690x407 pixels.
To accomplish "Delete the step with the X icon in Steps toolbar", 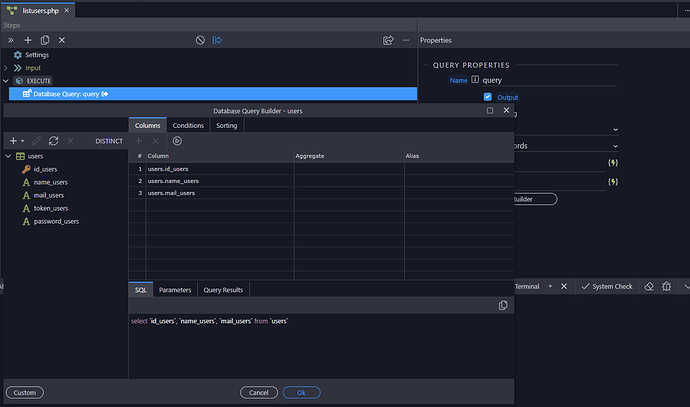I will point(62,40).
